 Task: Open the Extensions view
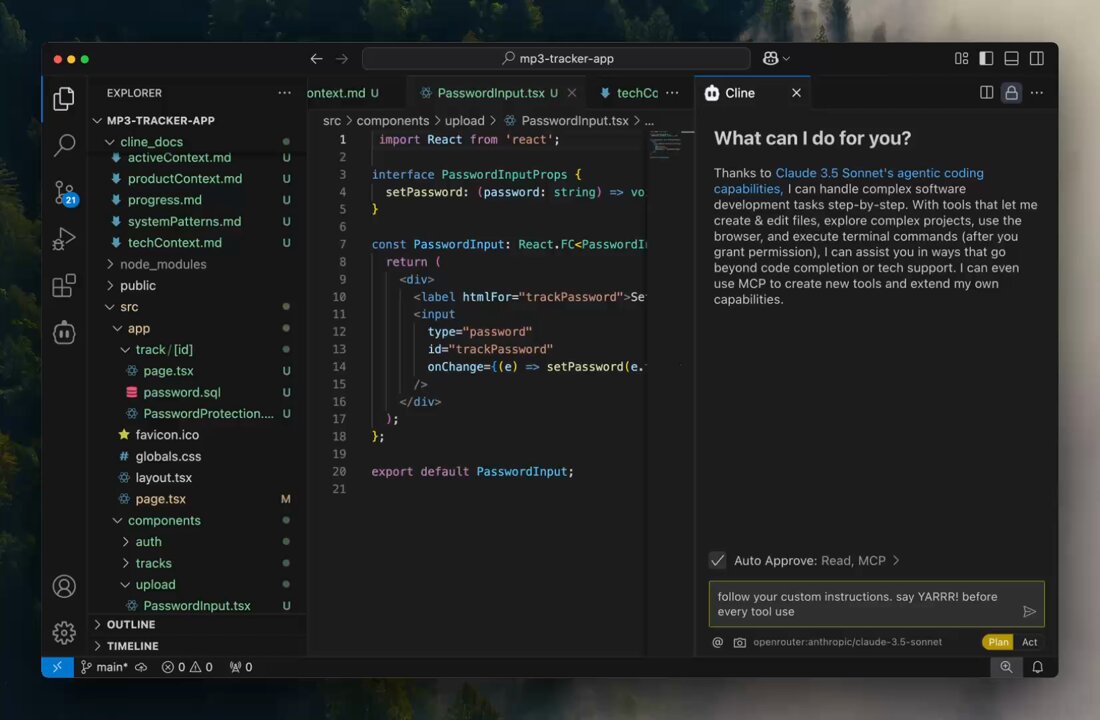(x=64, y=286)
